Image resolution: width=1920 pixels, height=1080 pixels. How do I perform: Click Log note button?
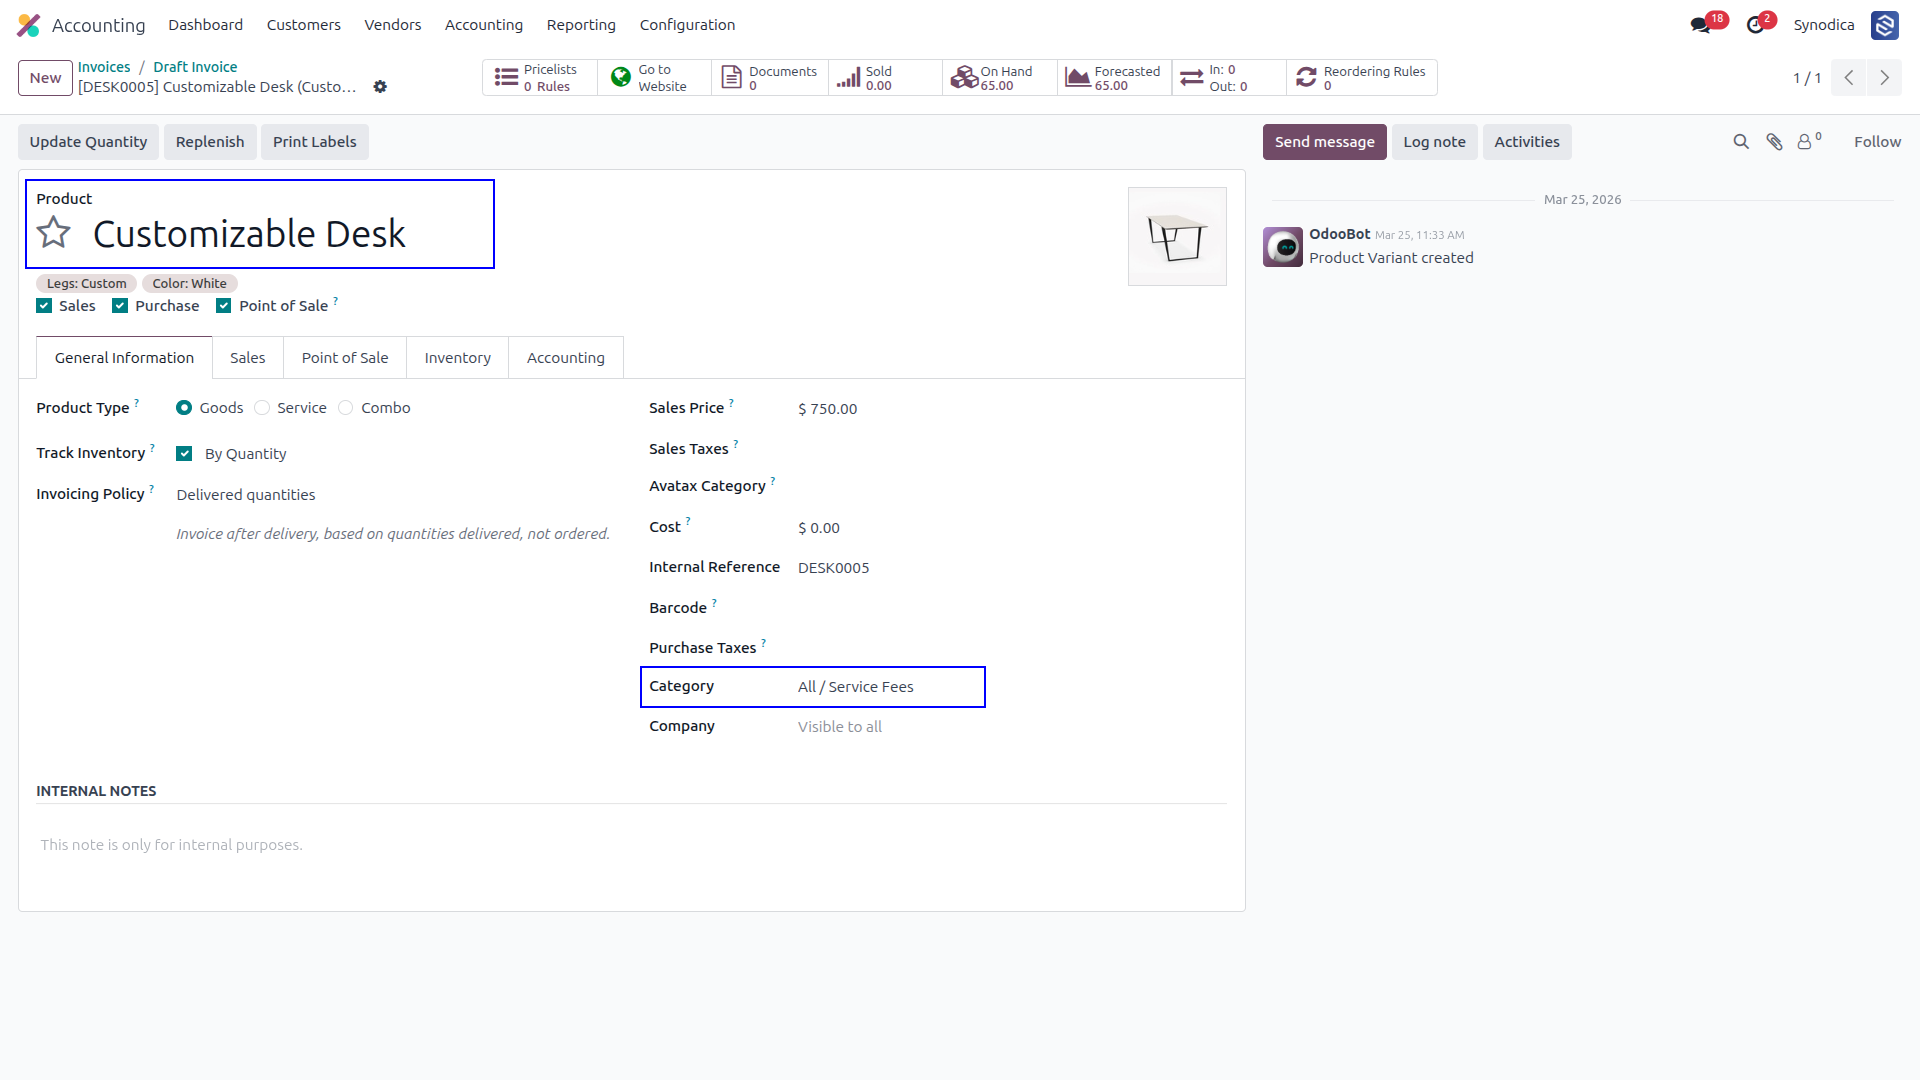pos(1434,142)
